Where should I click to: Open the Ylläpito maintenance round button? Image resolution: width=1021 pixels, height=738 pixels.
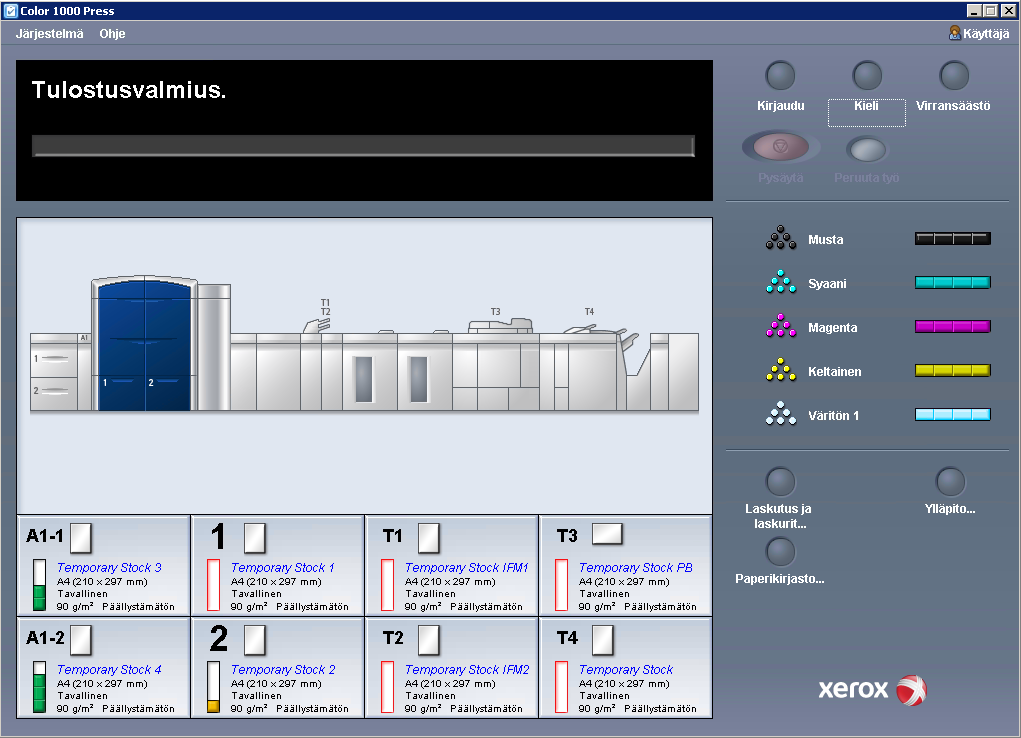950,483
